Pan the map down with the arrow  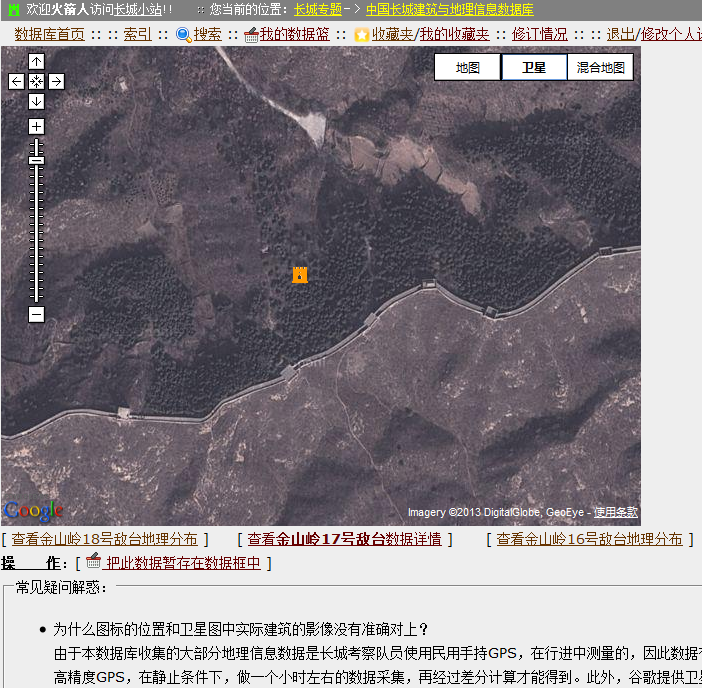[x=36, y=101]
